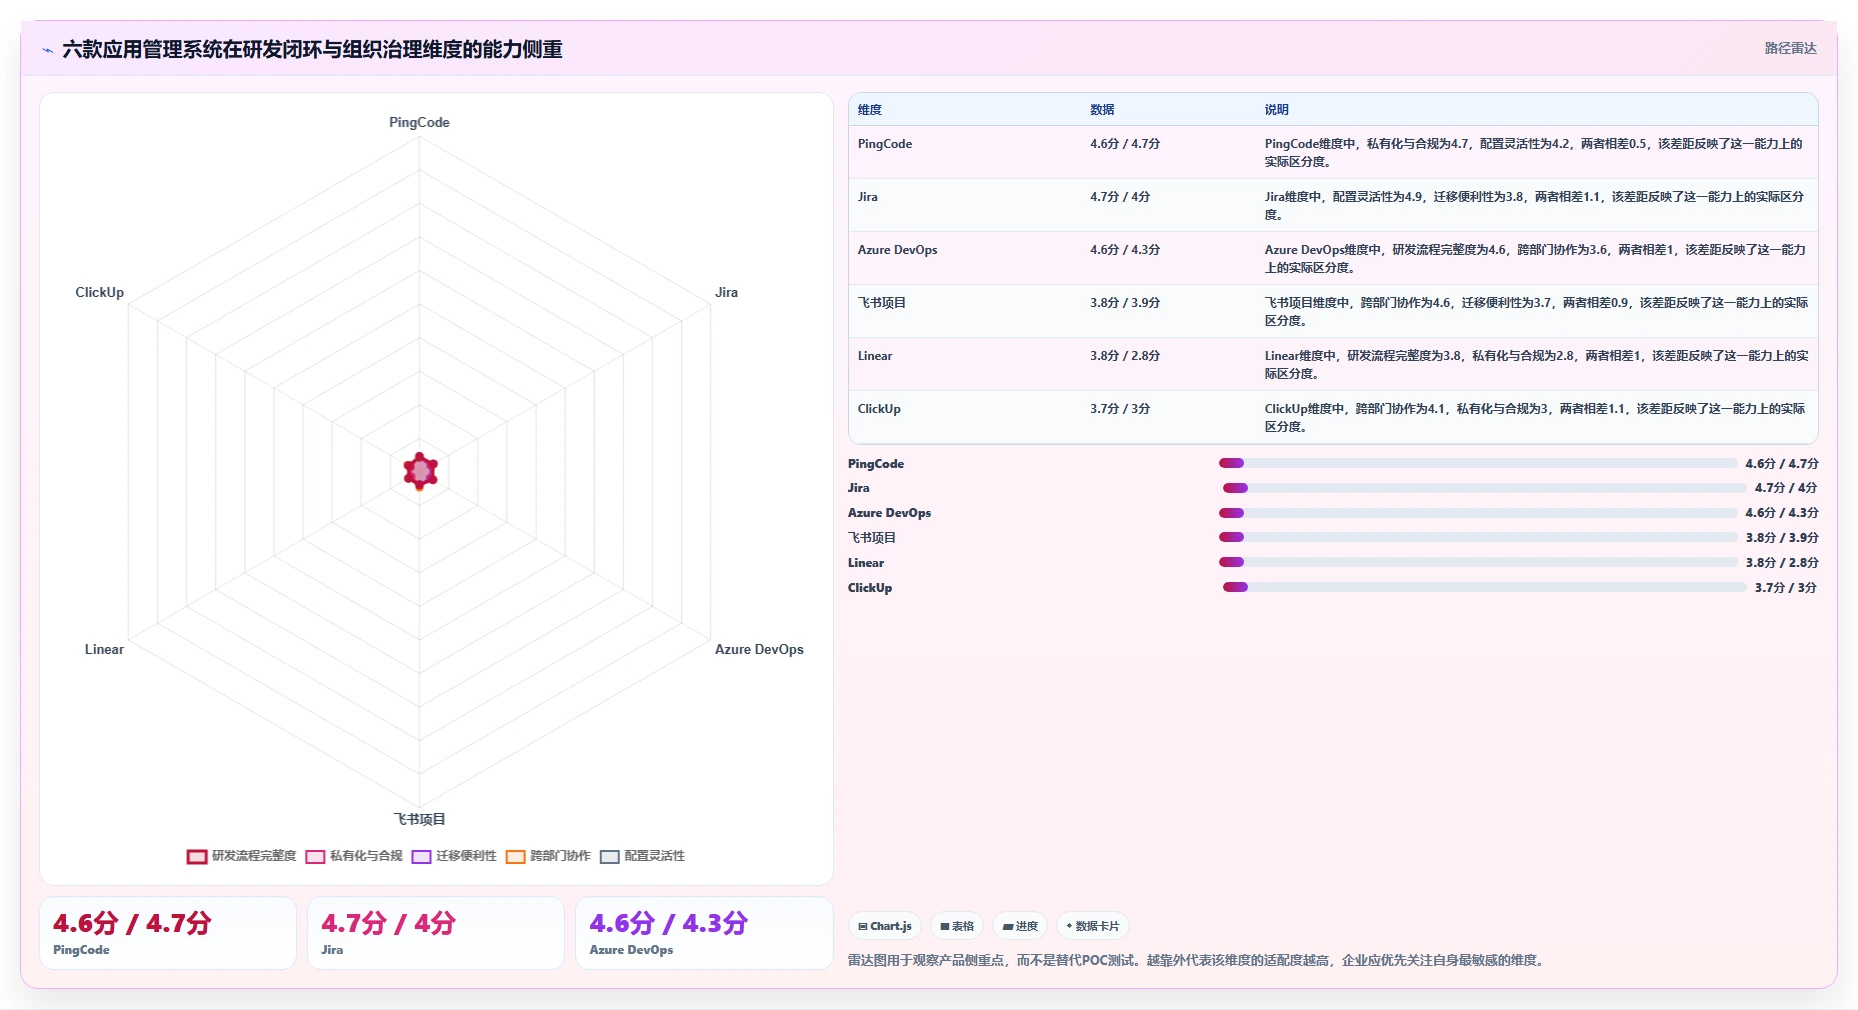This screenshot has width=1858, height=1010.
Task: Click the Azure DevOps label in the progress list
Action: [x=889, y=513]
